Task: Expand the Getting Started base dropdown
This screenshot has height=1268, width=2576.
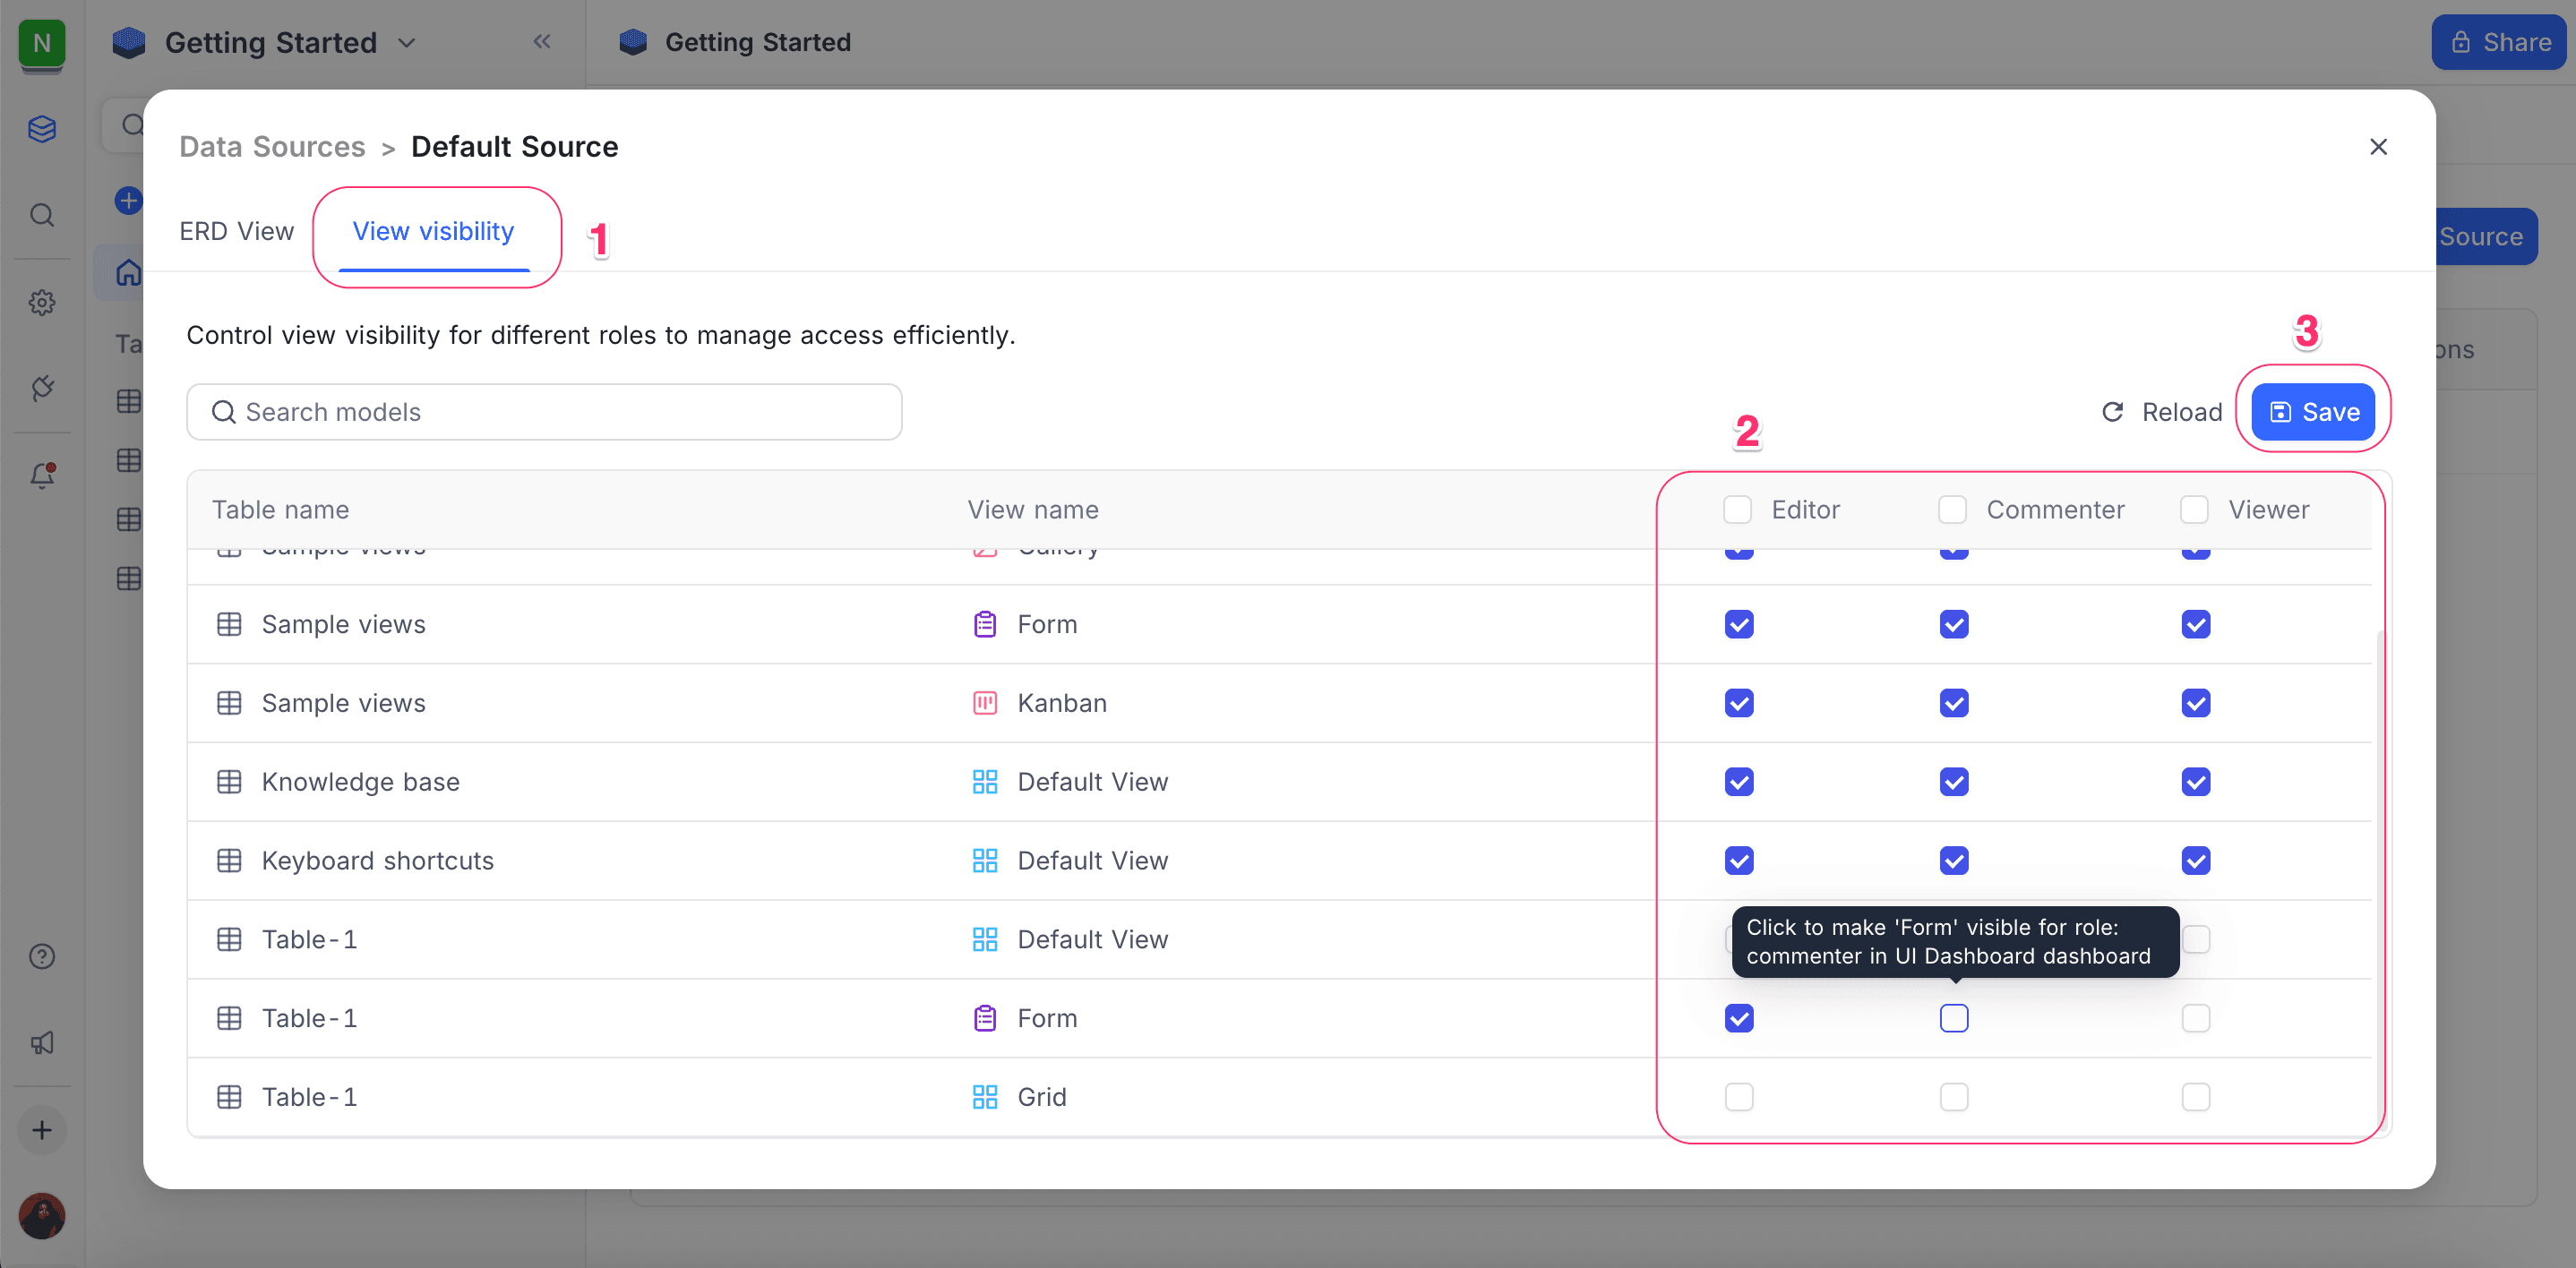Action: coord(406,43)
